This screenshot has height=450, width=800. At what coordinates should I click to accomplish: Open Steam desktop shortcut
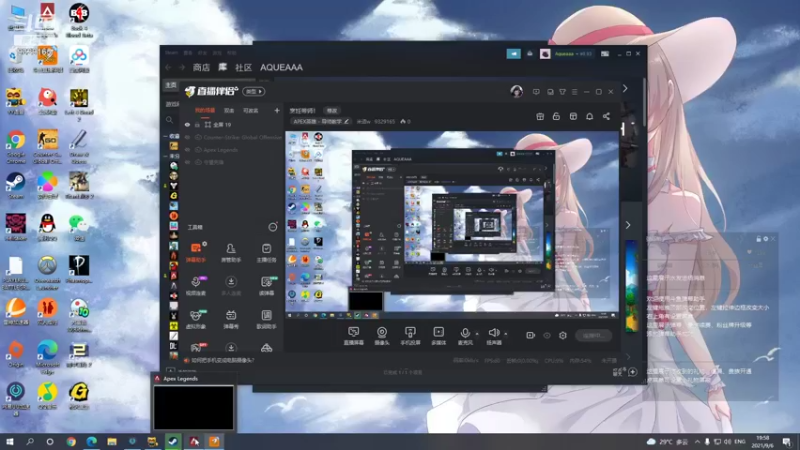[16, 185]
